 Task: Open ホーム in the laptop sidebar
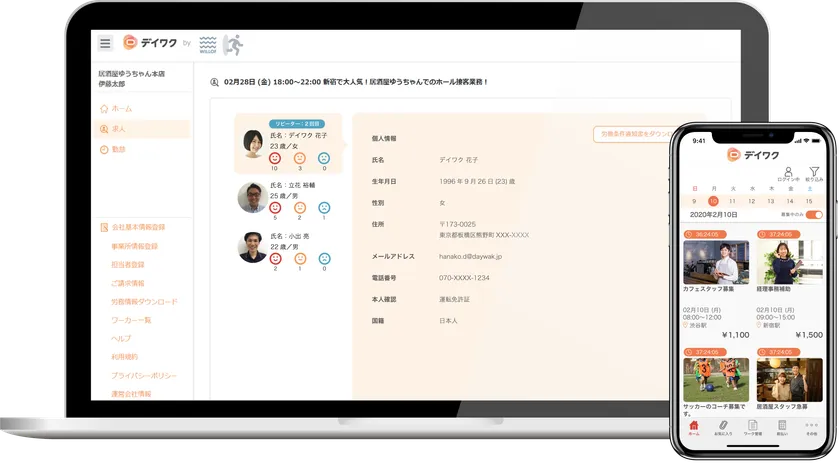(116, 109)
